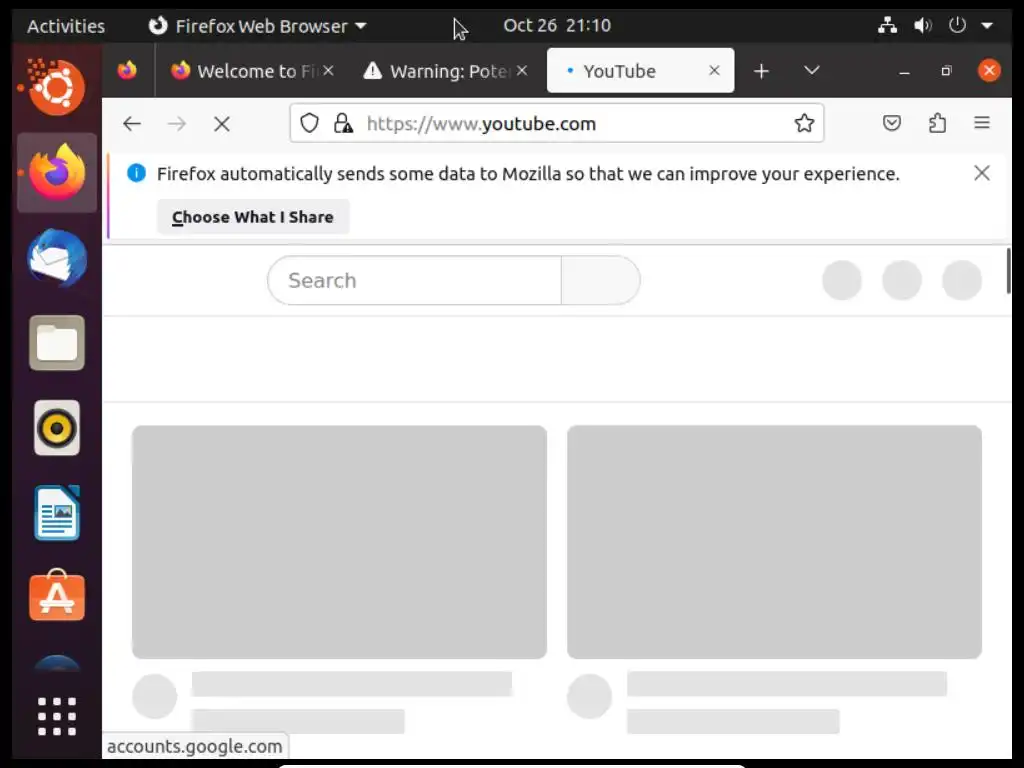Launch LibreOffice Writer from the dock
The image size is (1024, 768).
[57, 513]
